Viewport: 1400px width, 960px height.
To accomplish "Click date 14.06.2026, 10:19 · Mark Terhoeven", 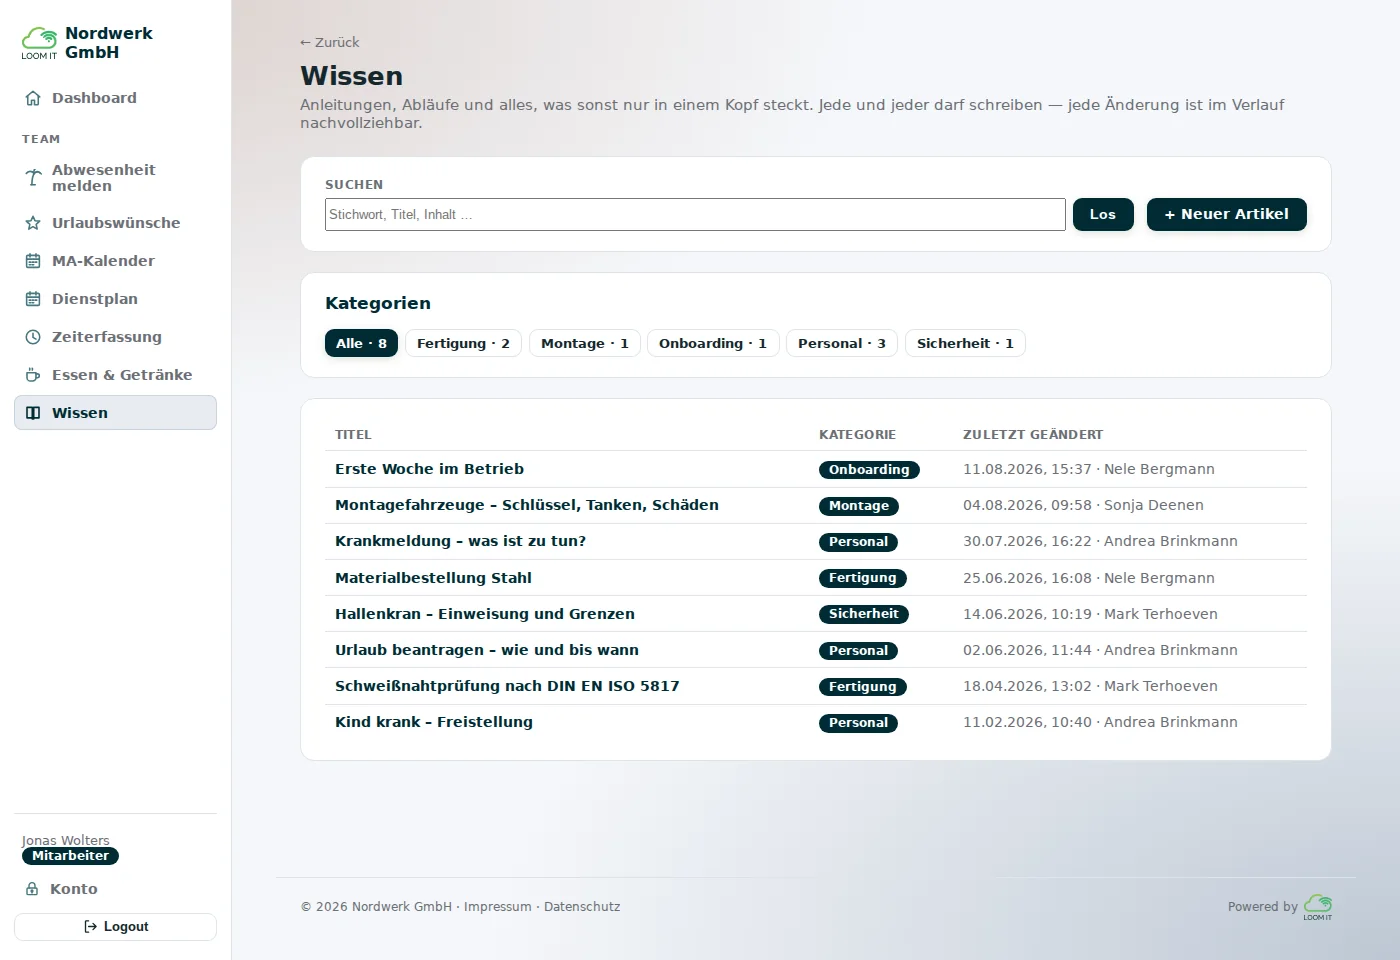I will [x=1090, y=614].
